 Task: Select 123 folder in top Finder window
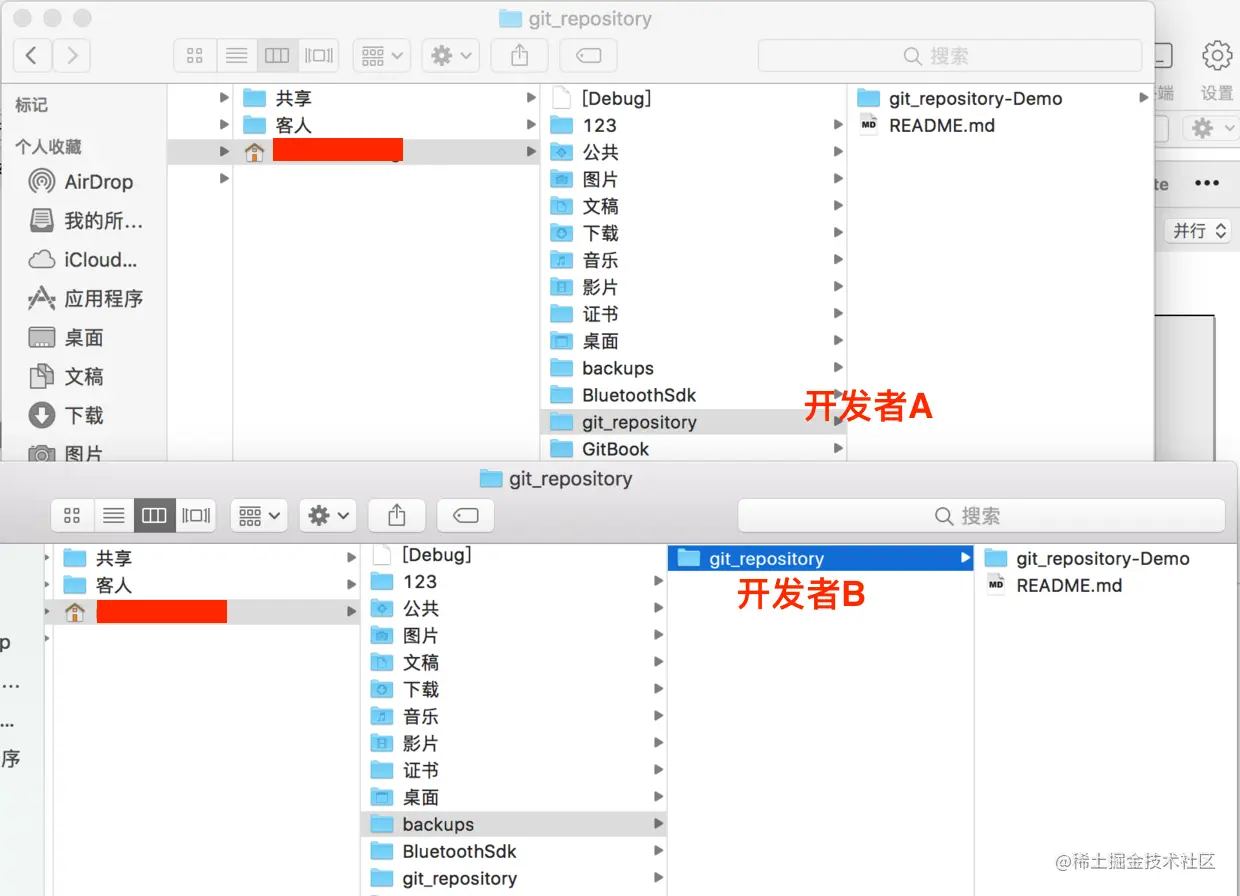click(x=694, y=125)
